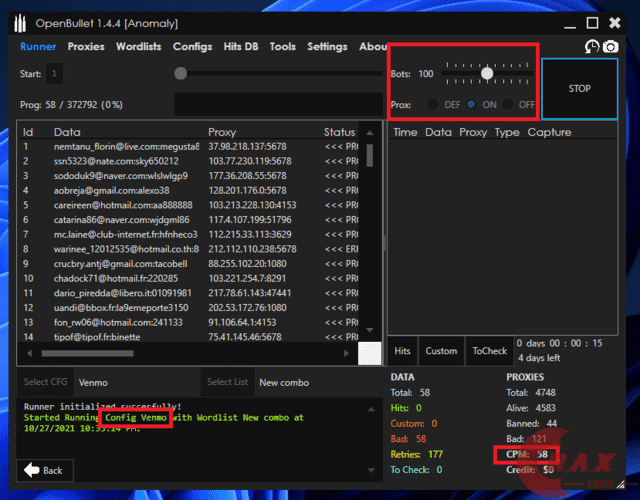The height and width of the screenshot is (500, 640).
Task: Click the Bots count slider handle
Action: (487, 73)
